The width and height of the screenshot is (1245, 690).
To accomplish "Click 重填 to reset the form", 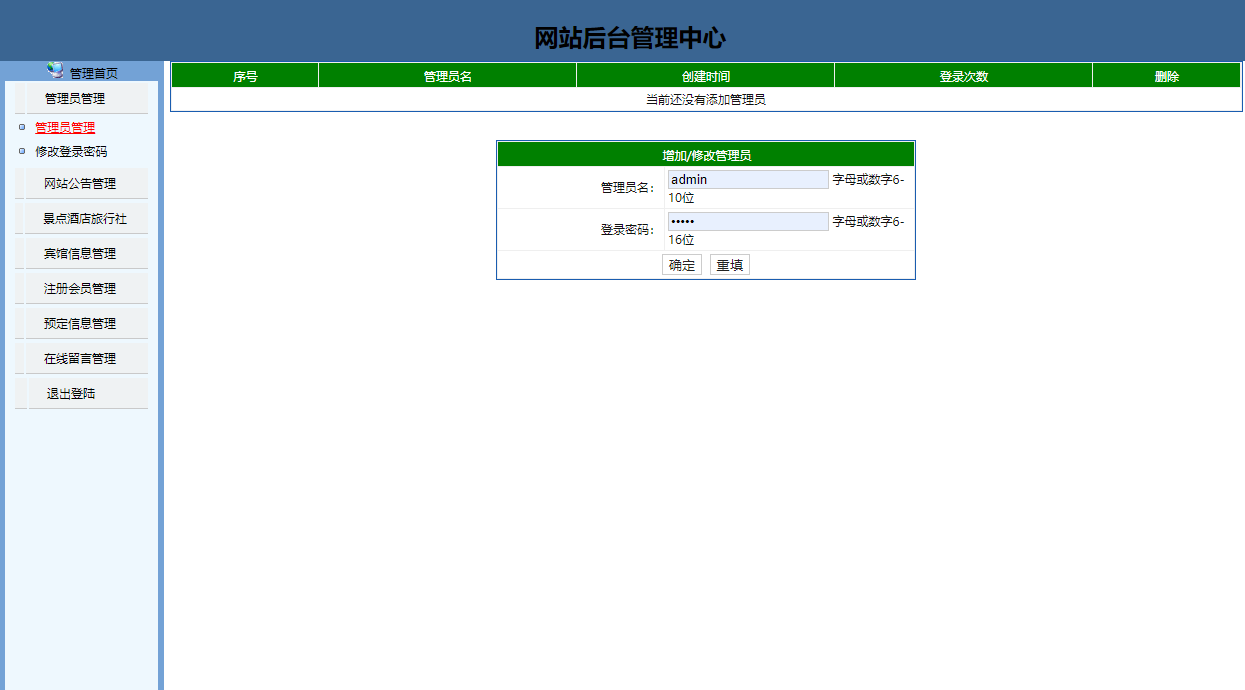I will [x=729, y=264].
